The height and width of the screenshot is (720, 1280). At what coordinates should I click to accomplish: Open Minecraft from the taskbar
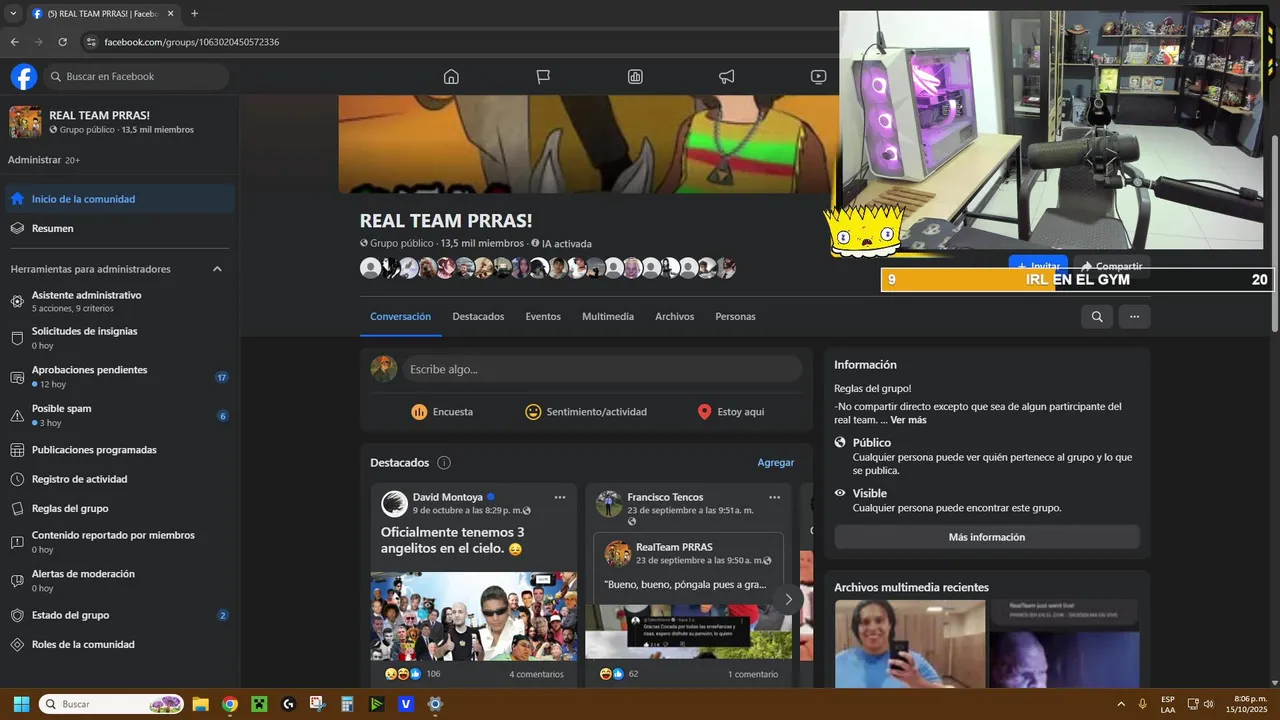pyautogui.click(x=259, y=704)
